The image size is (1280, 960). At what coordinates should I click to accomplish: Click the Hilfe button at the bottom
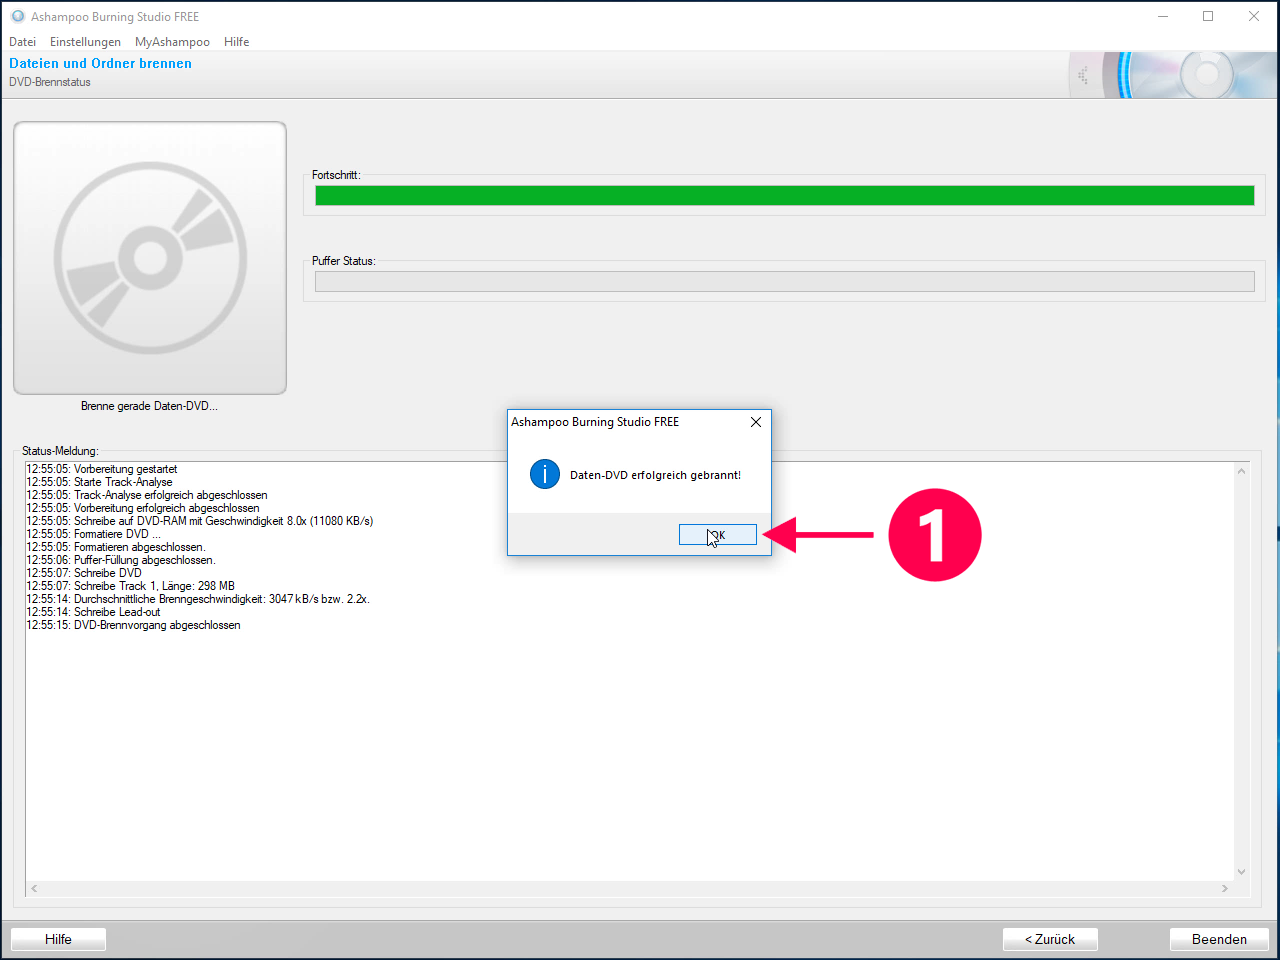pyautogui.click(x=58, y=939)
